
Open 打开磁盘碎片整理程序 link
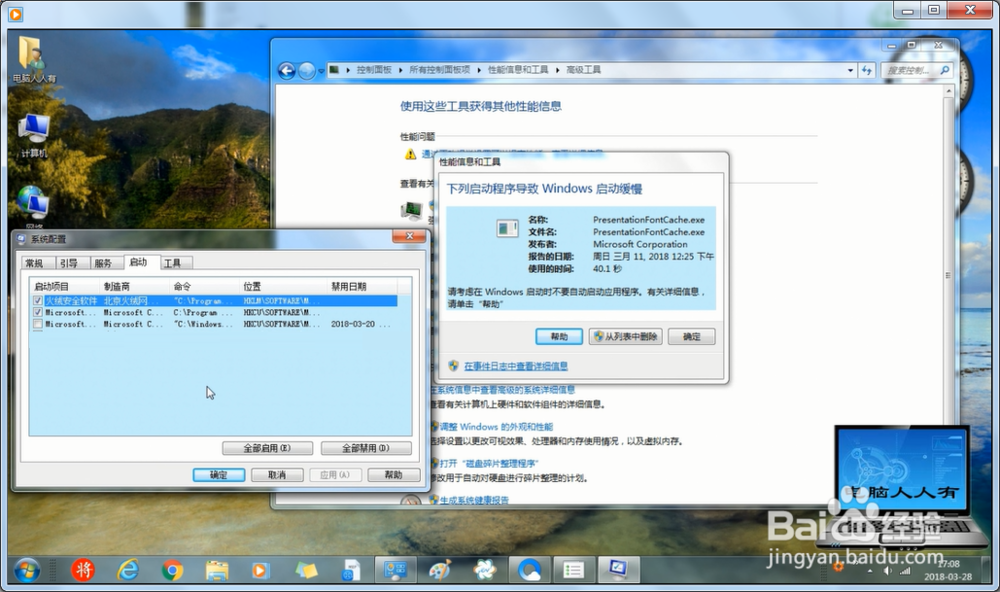pyautogui.click(x=489, y=464)
